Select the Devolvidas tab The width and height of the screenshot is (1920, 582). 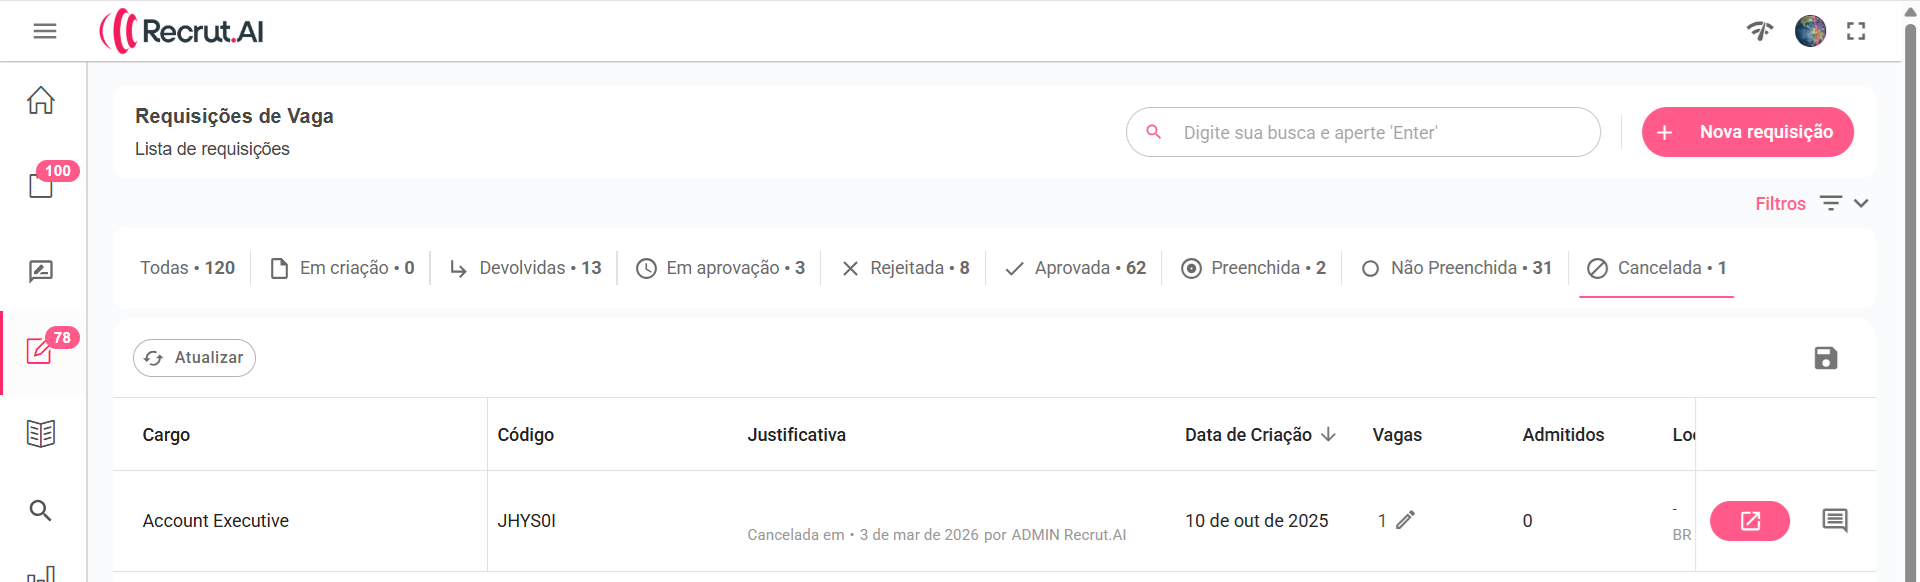click(x=526, y=268)
